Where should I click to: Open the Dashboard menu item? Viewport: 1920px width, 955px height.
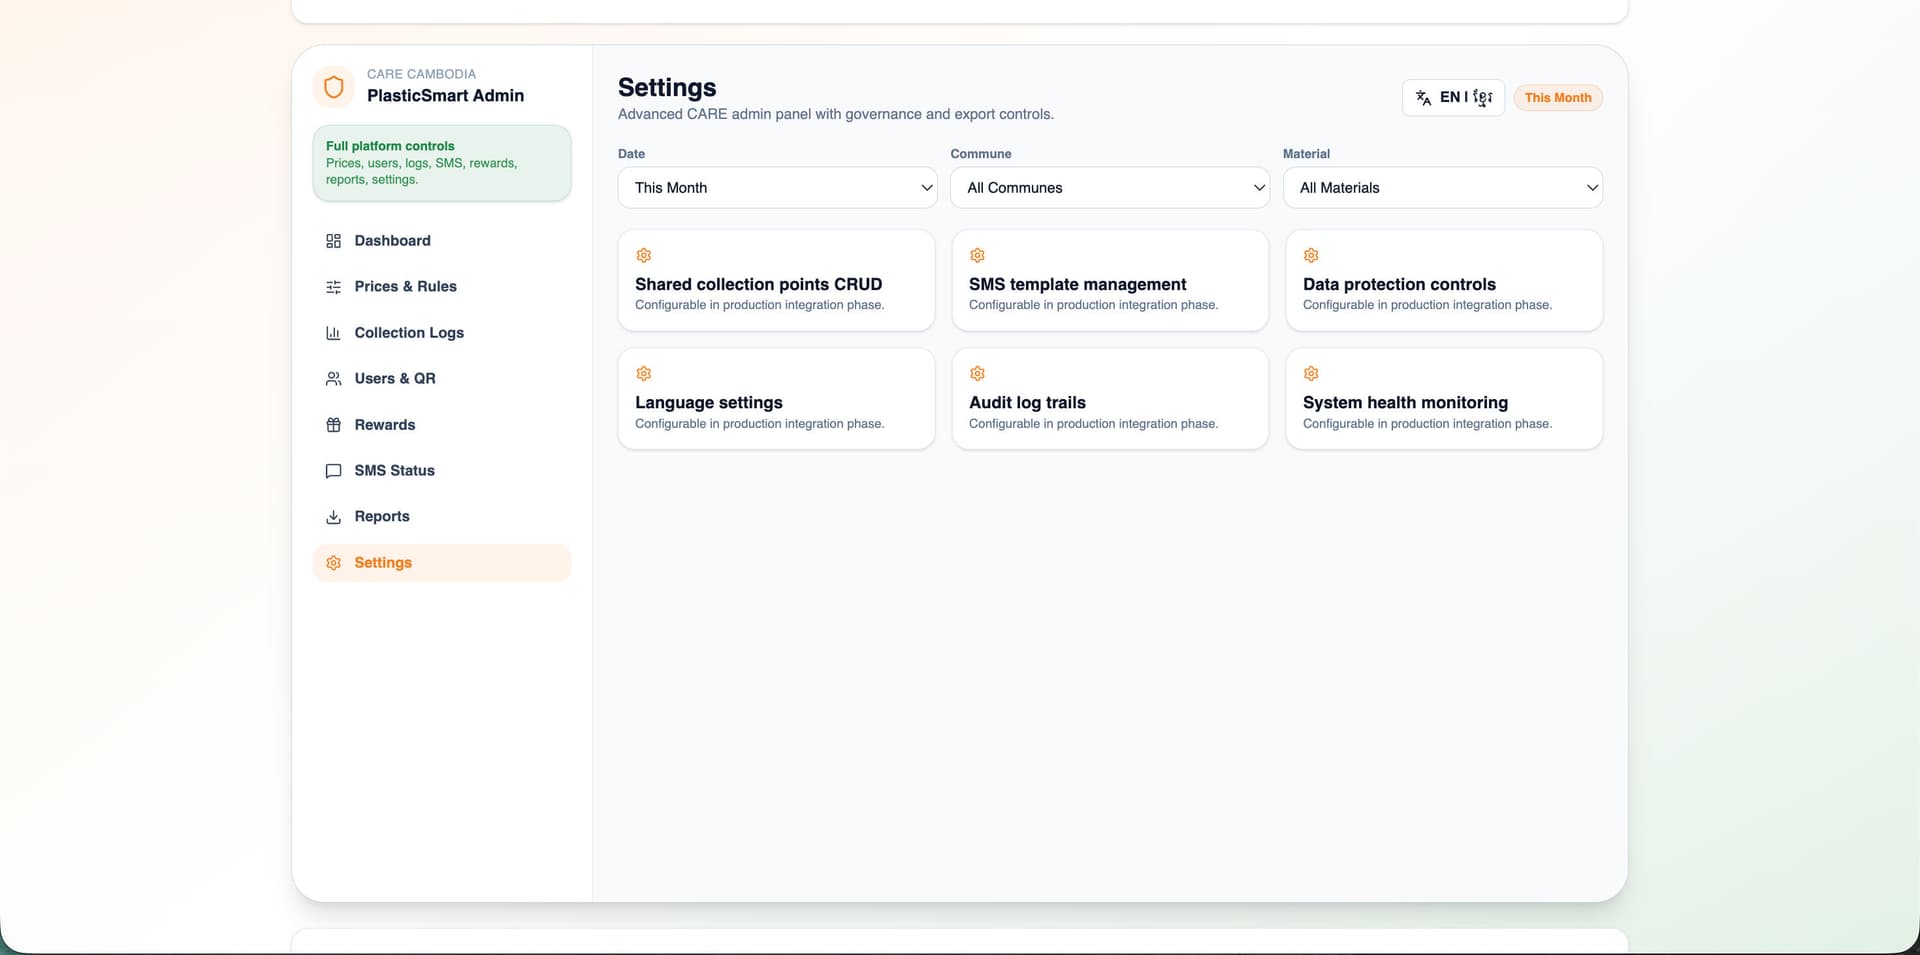[x=442, y=241]
